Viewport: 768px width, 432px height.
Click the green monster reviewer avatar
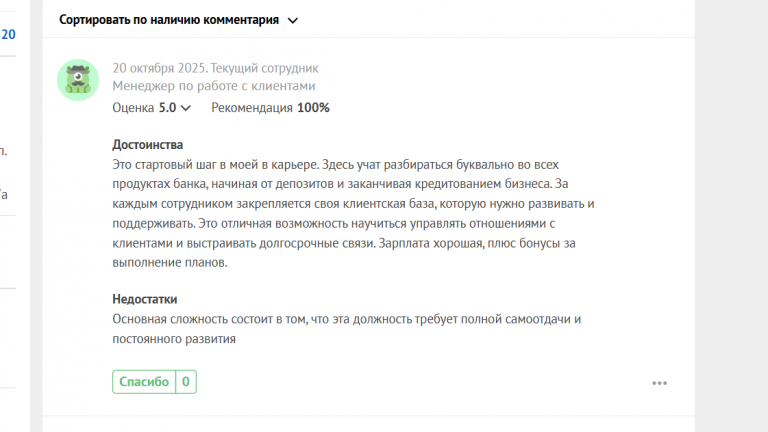point(77,79)
